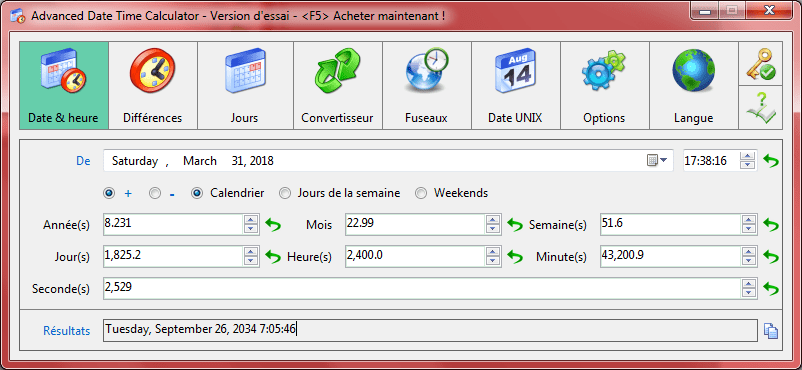
Task: Select the plus (+) radio button
Action: [x=109, y=193]
